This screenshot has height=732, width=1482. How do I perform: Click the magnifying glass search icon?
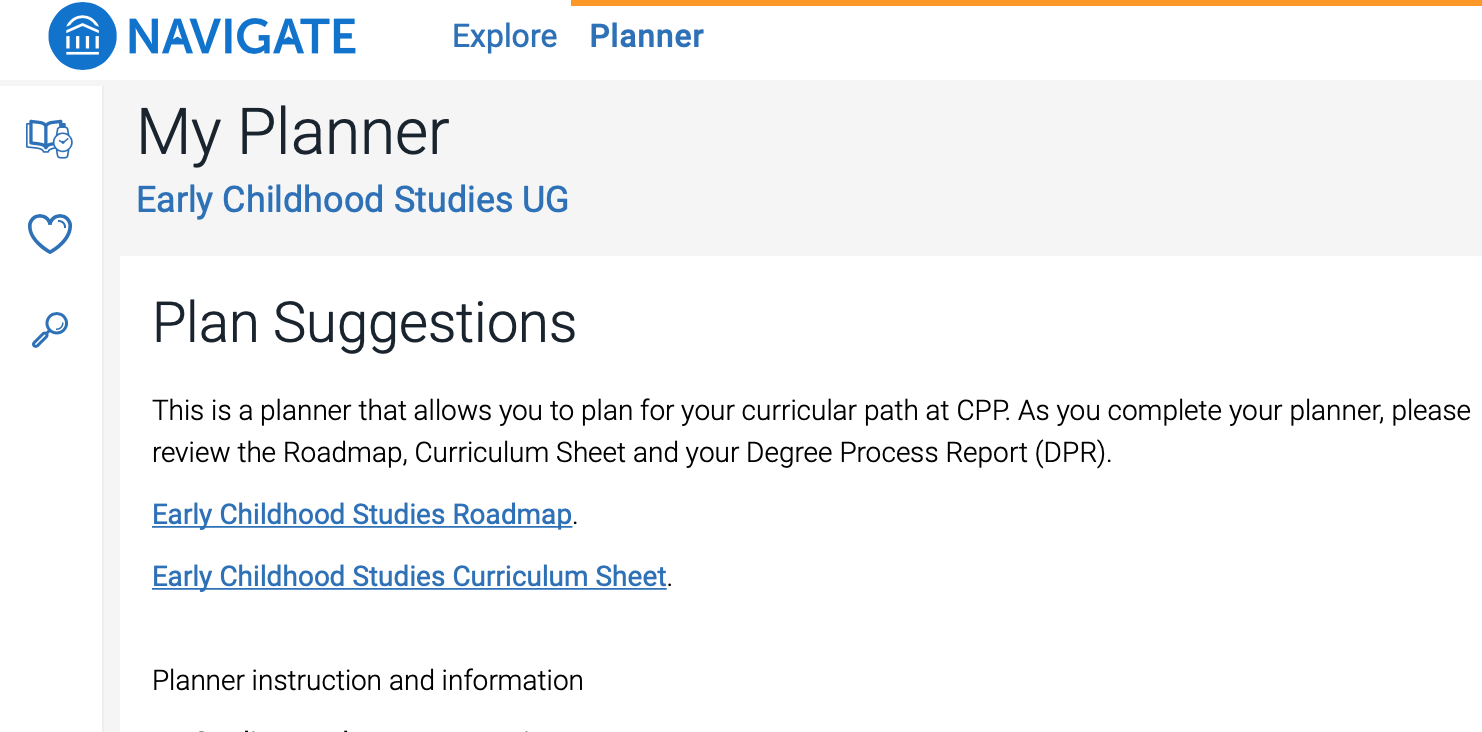49,330
